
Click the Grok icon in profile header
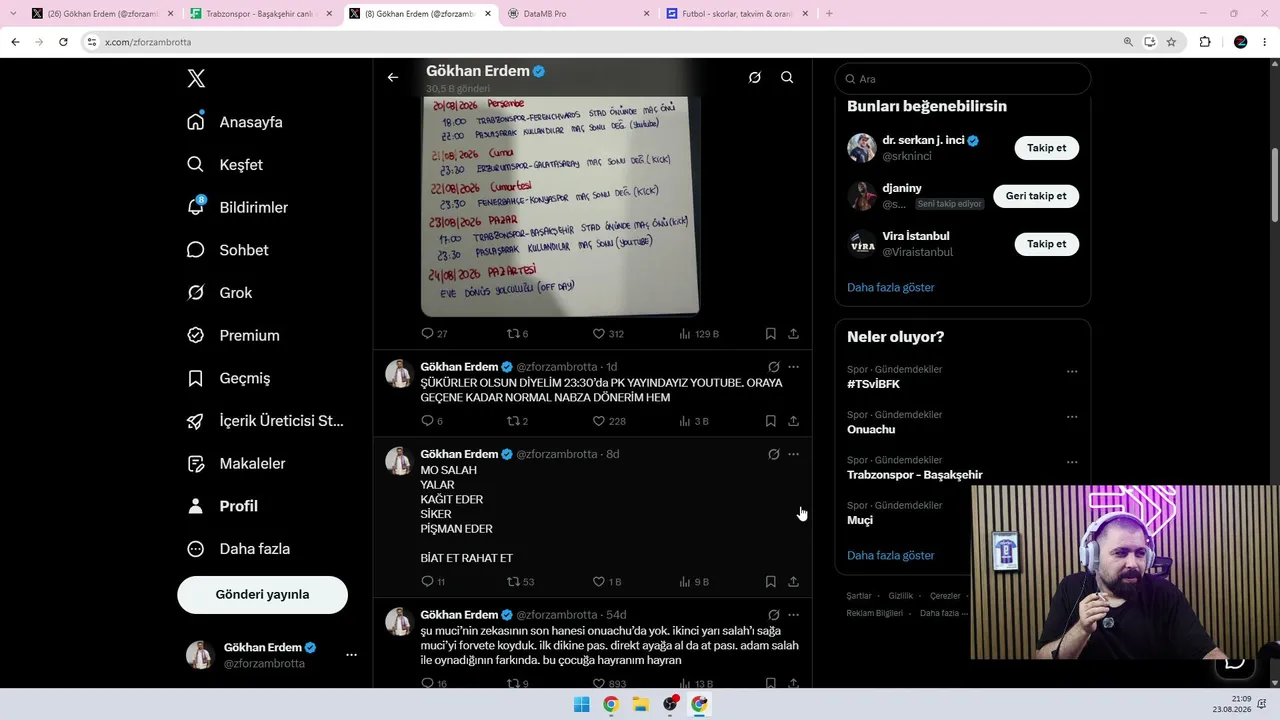755,77
